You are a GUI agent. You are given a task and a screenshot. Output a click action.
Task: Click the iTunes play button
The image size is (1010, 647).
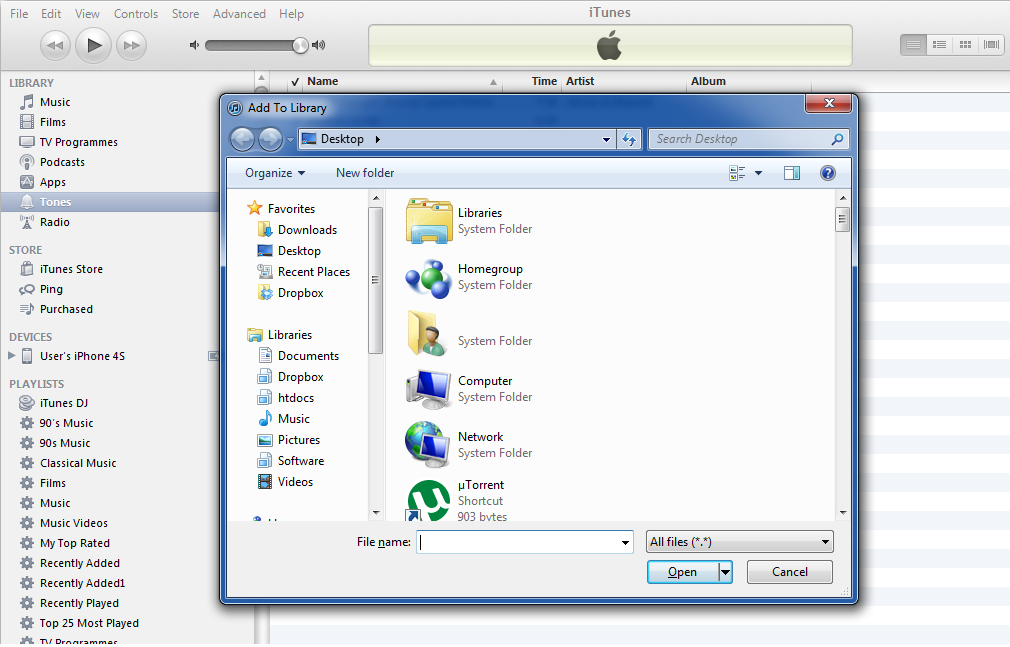coord(93,45)
